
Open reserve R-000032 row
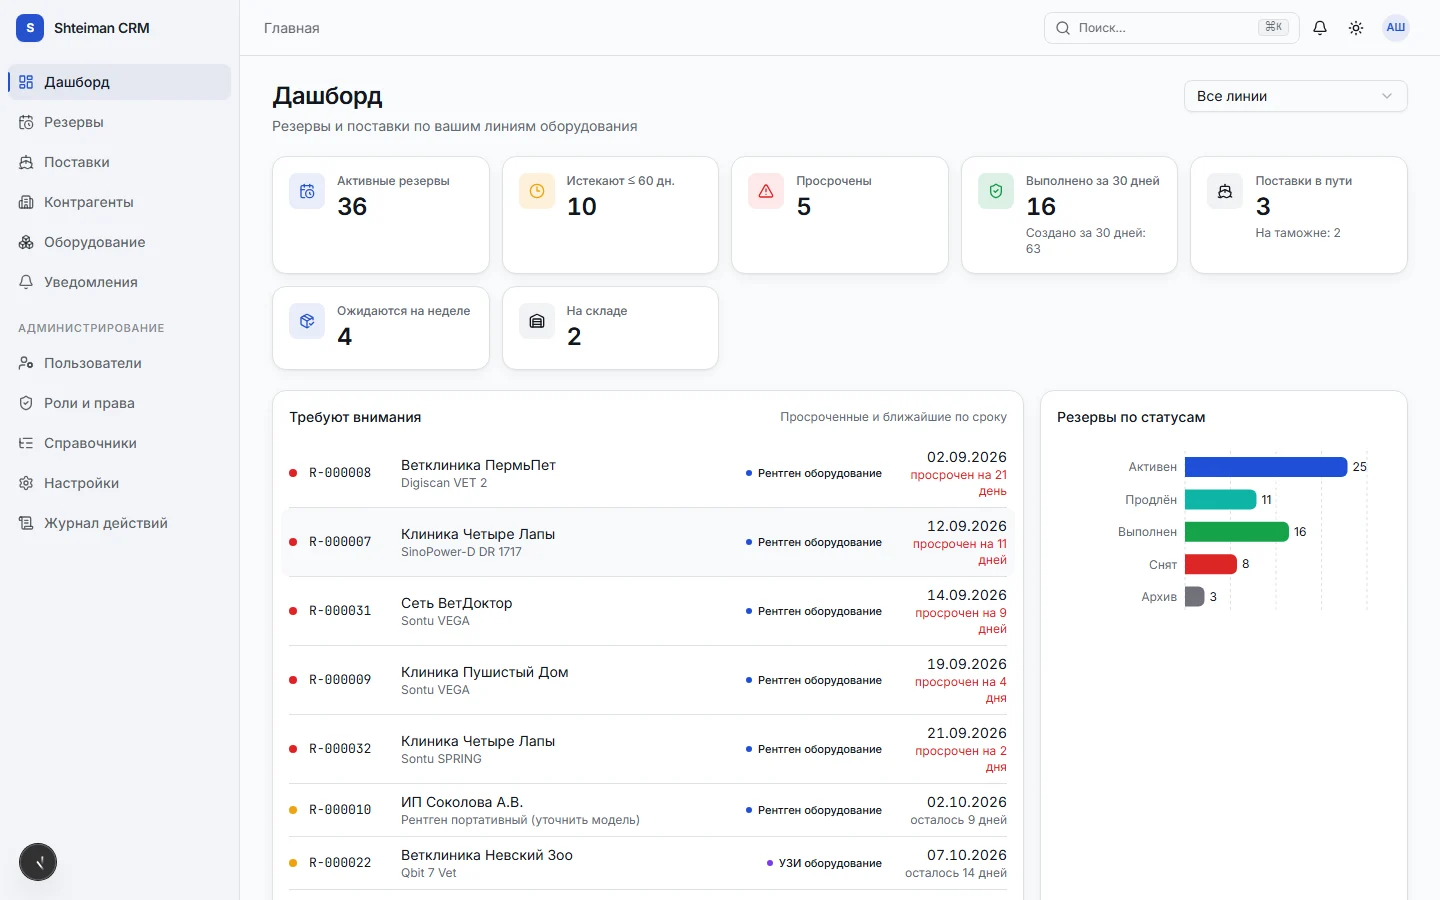tap(648, 749)
